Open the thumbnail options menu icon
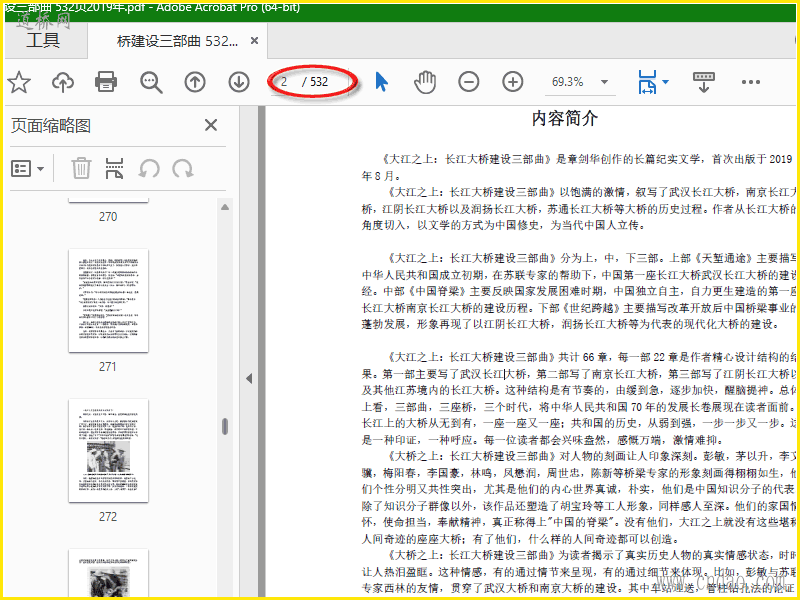The height and width of the screenshot is (600, 800). [x=27, y=169]
